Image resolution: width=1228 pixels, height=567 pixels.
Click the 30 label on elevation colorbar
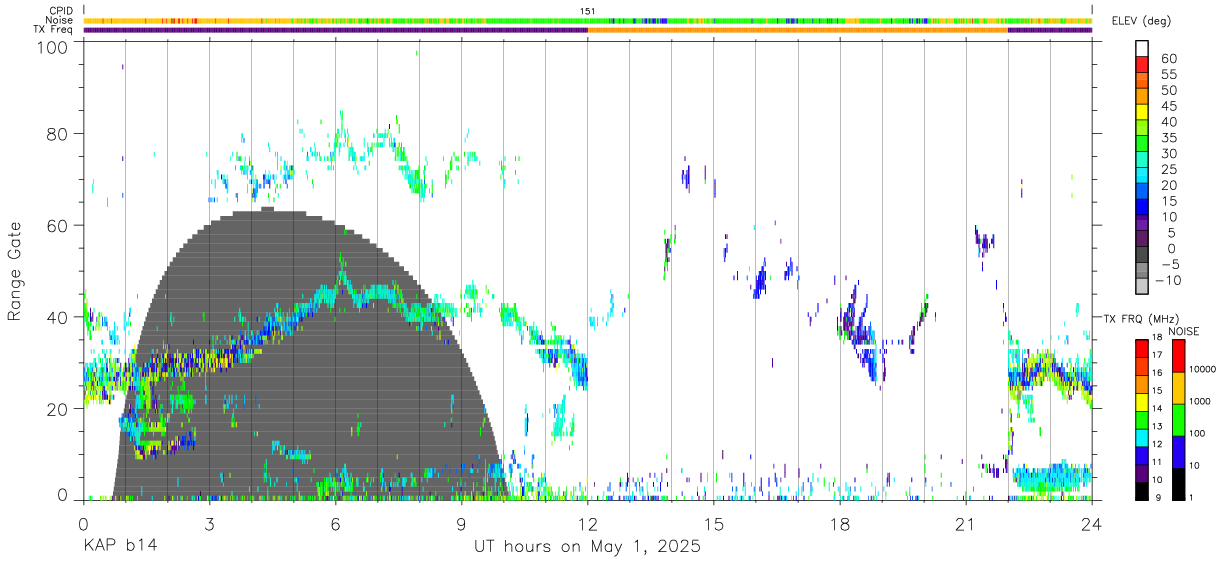click(x=1168, y=154)
